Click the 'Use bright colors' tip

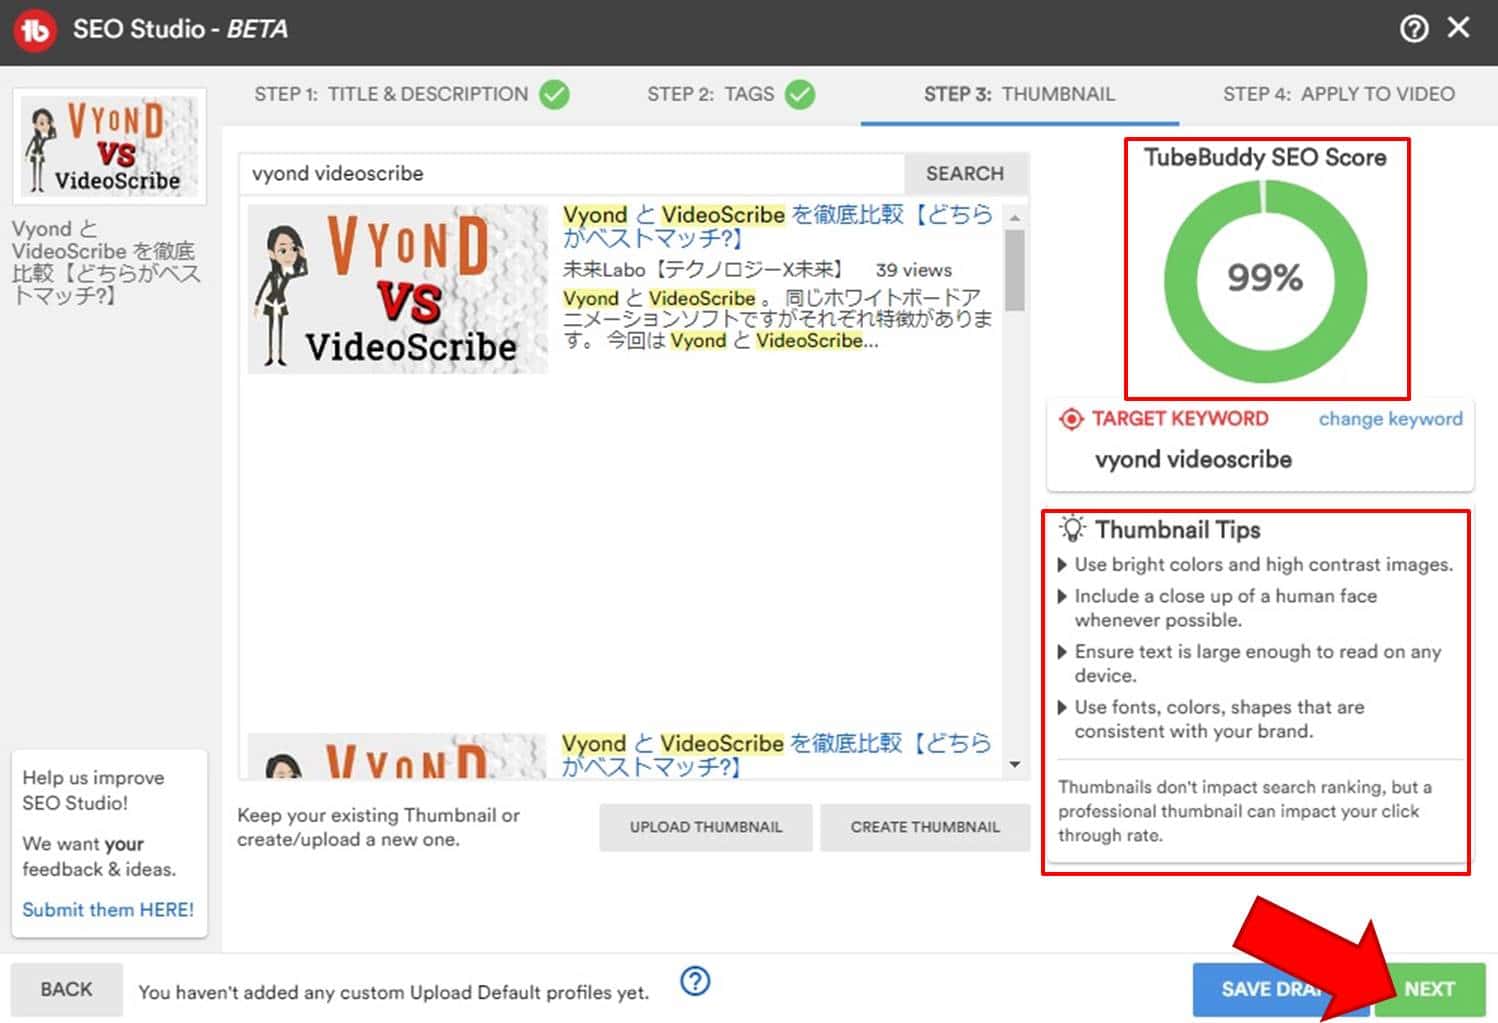tap(1263, 565)
